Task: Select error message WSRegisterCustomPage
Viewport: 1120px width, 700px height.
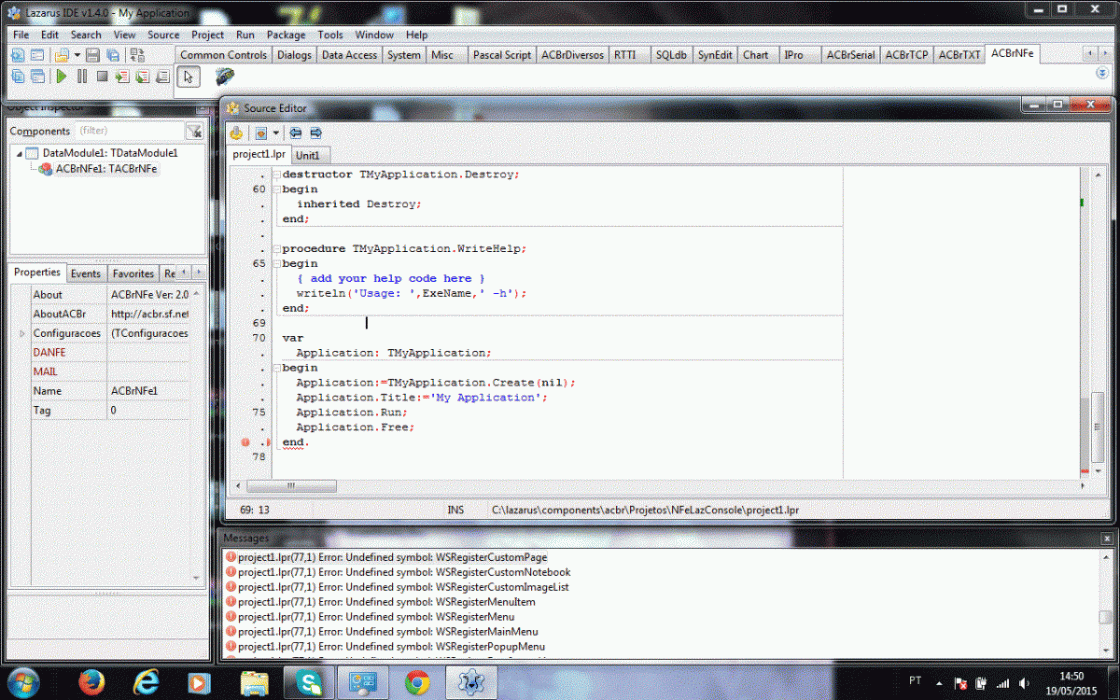Action: 392,557
